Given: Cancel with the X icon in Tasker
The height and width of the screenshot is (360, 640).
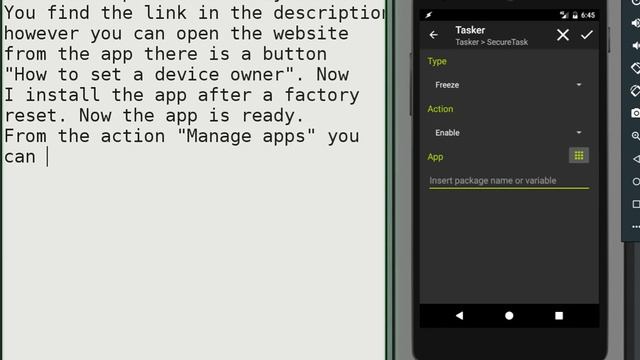Looking at the screenshot, I should point(563,35).
